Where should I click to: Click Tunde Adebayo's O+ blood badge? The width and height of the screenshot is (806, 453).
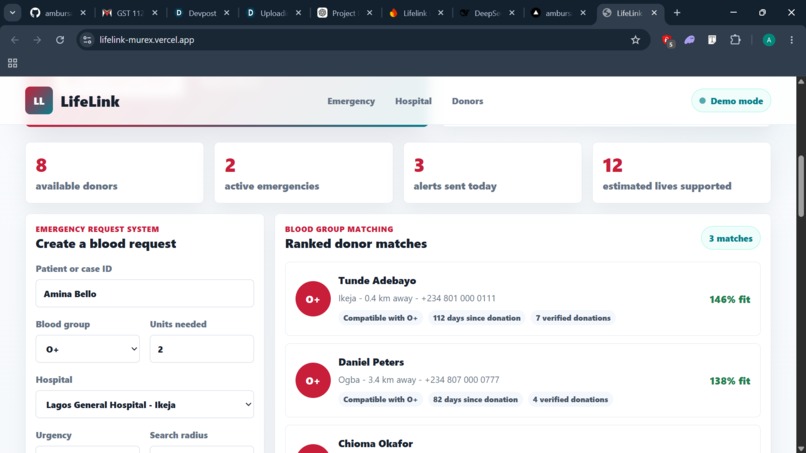pos(313,299)
